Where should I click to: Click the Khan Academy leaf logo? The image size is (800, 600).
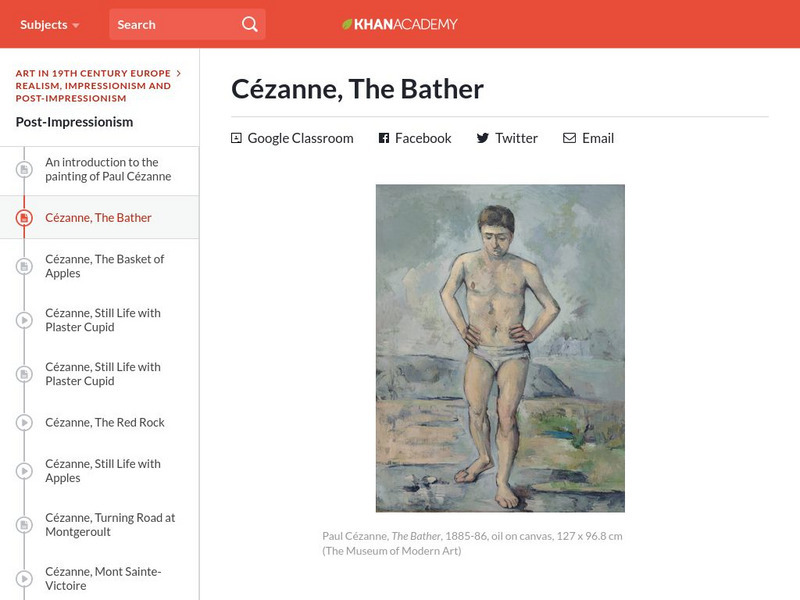pos(348,24)
